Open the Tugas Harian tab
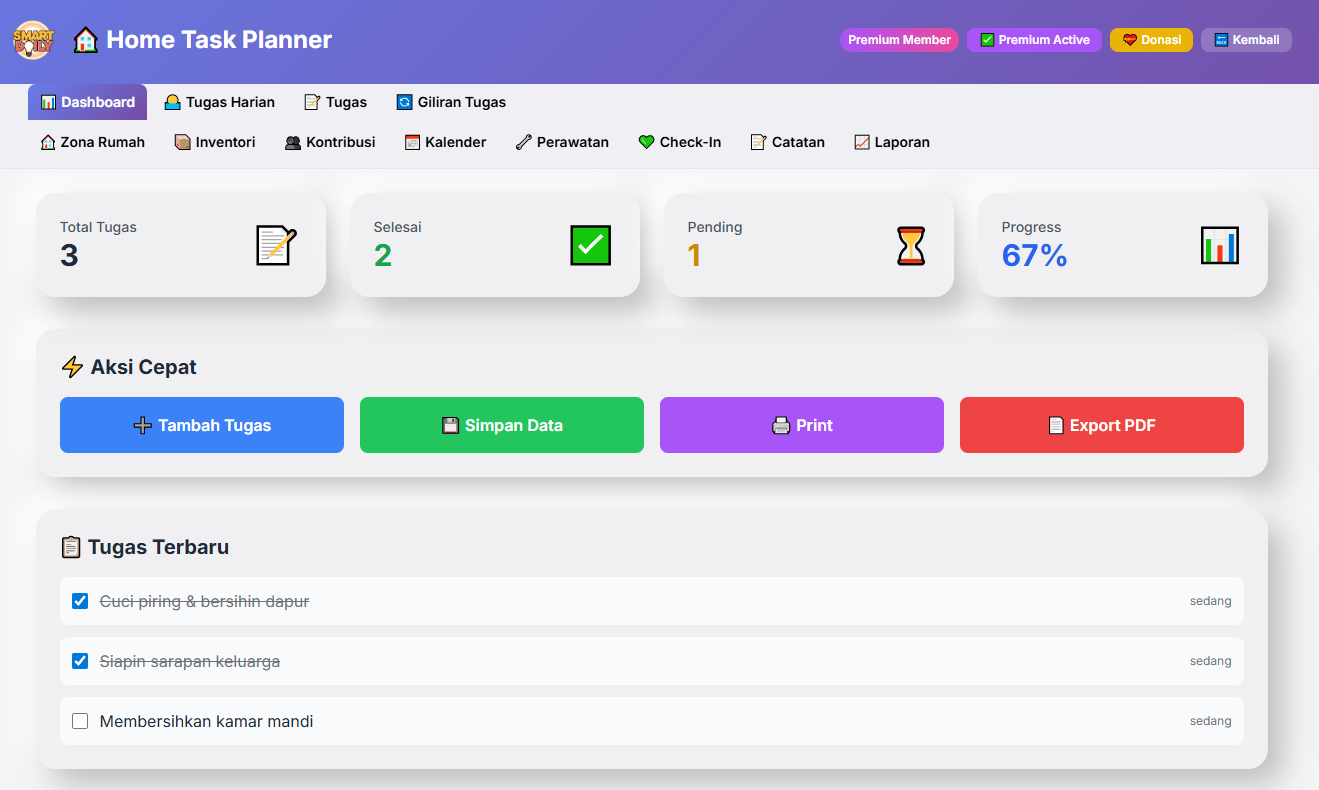 [x=219, y=102]
